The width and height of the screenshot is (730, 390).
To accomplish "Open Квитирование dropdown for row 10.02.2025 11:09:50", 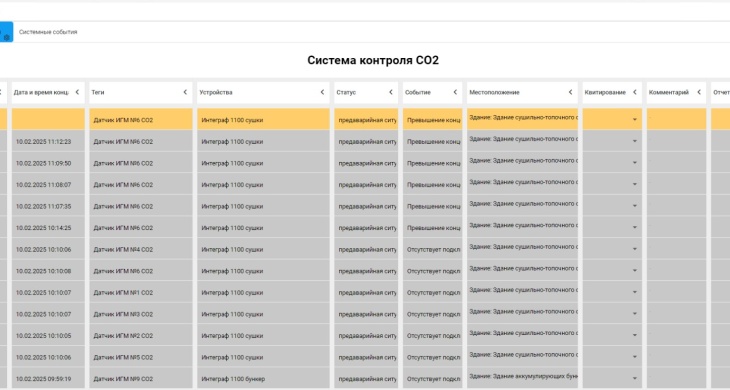I will click(x=634, y=163).
